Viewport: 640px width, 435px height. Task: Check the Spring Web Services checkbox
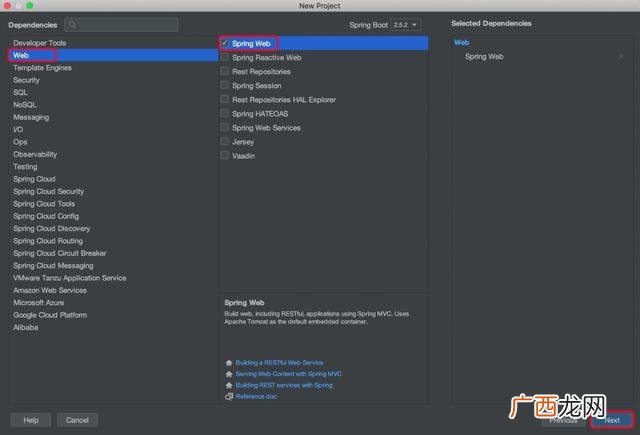pos(224,127)
